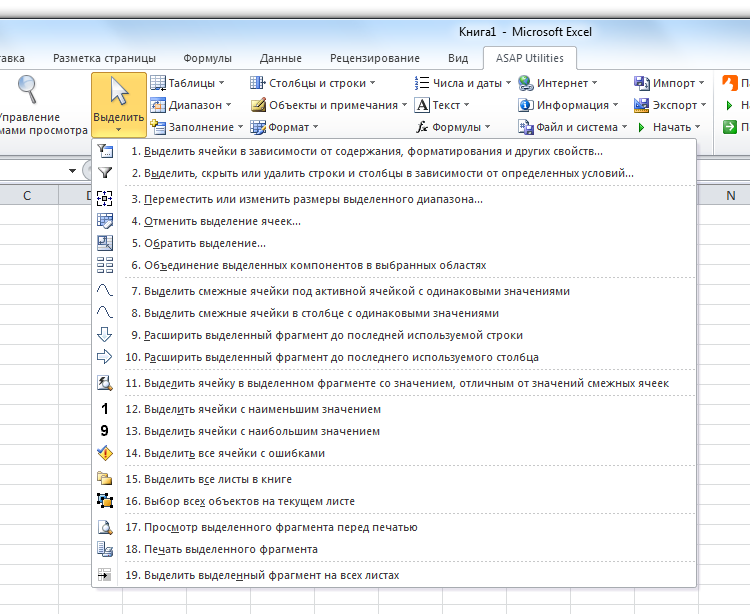Choose 1. Выделить ячейки в зависимости от содержания
Screen dimensions: 750x614
click(394, 151)
